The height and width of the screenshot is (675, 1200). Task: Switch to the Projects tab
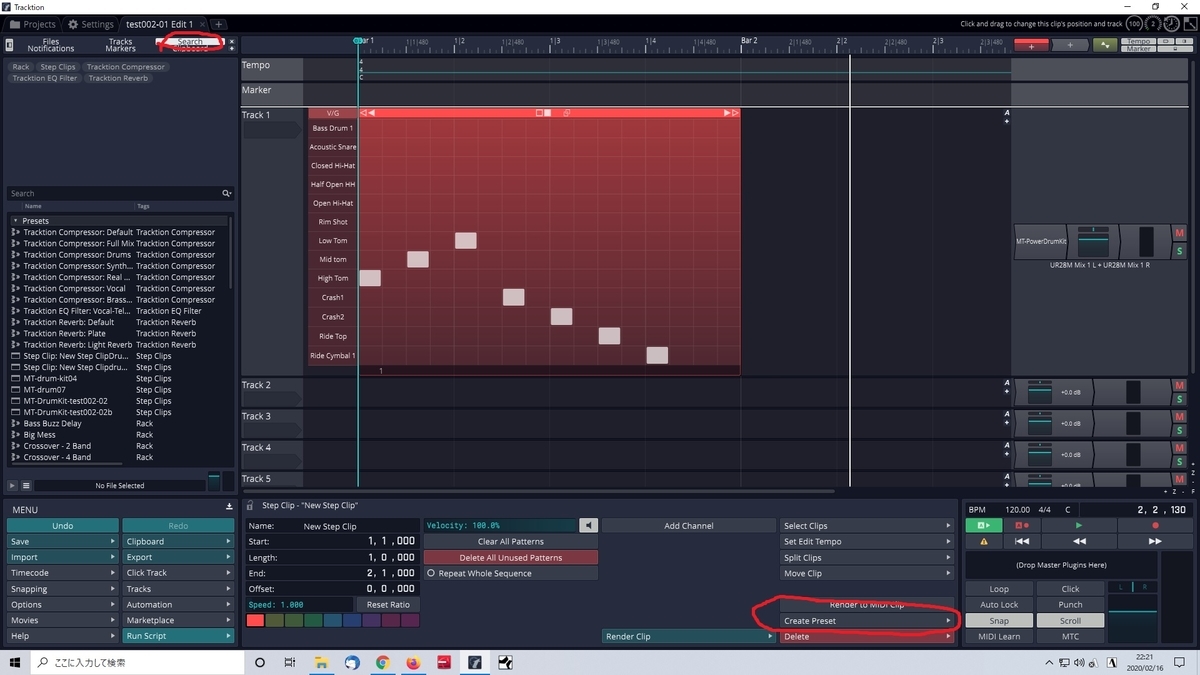point(32,24)
